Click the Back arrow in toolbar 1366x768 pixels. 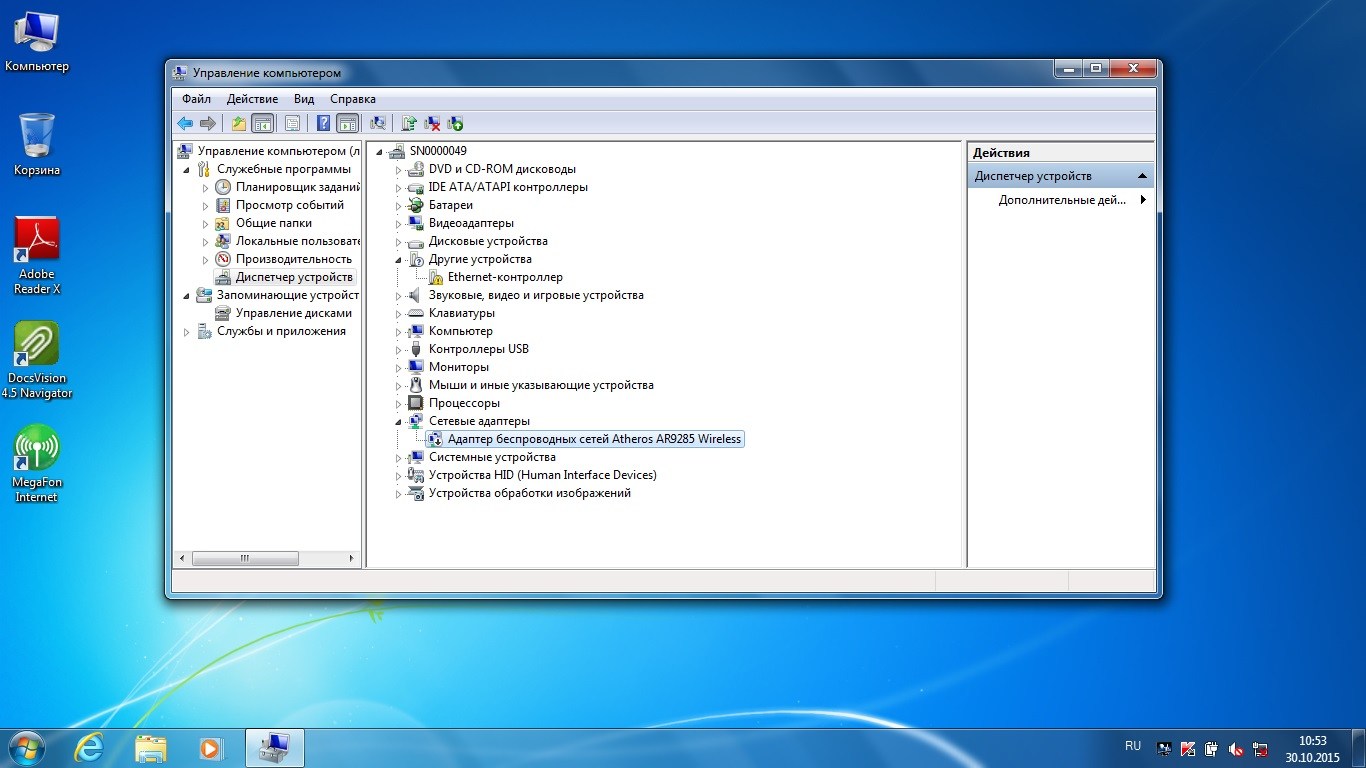pos(185,124)
